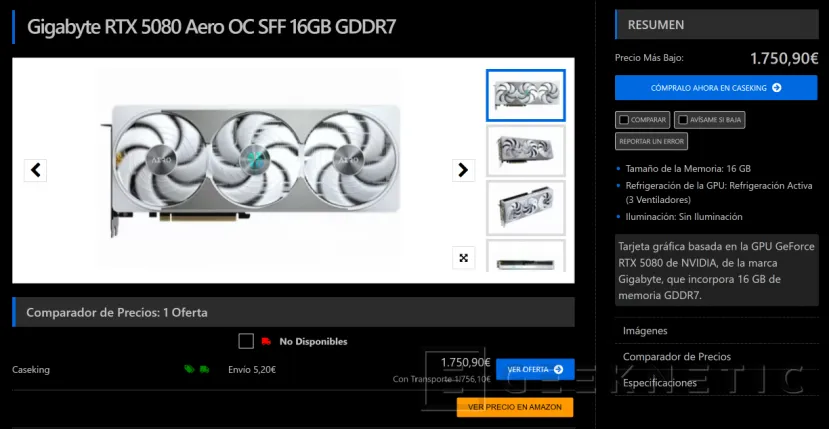Jump to Comparador de Precios sidebar link
Viewport: 829px width, 429px height.
[677, 357]
